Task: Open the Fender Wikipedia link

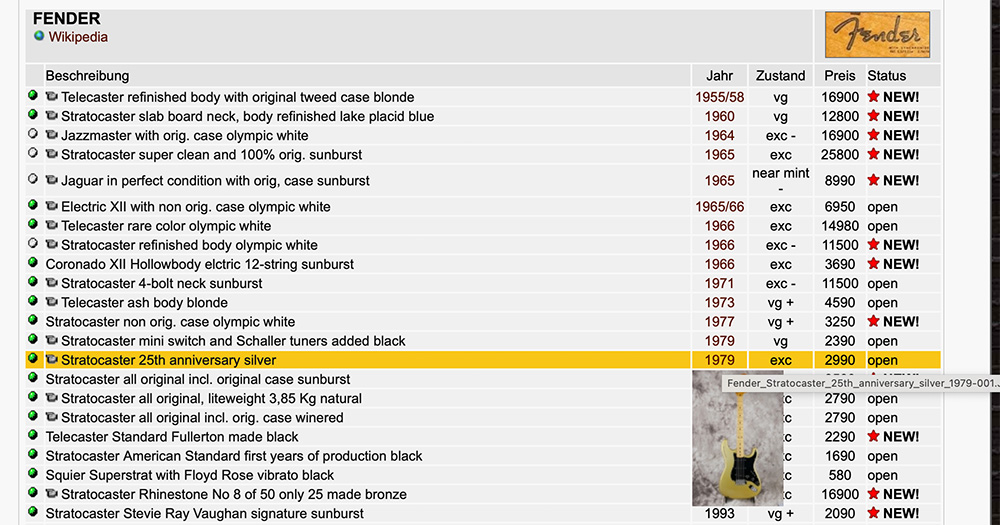Action: click(78, 37)
